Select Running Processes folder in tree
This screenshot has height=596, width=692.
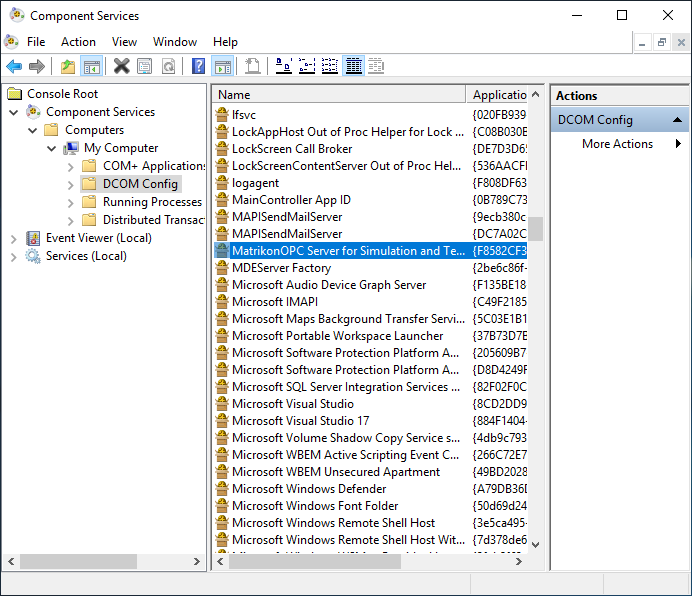point(152,202)
